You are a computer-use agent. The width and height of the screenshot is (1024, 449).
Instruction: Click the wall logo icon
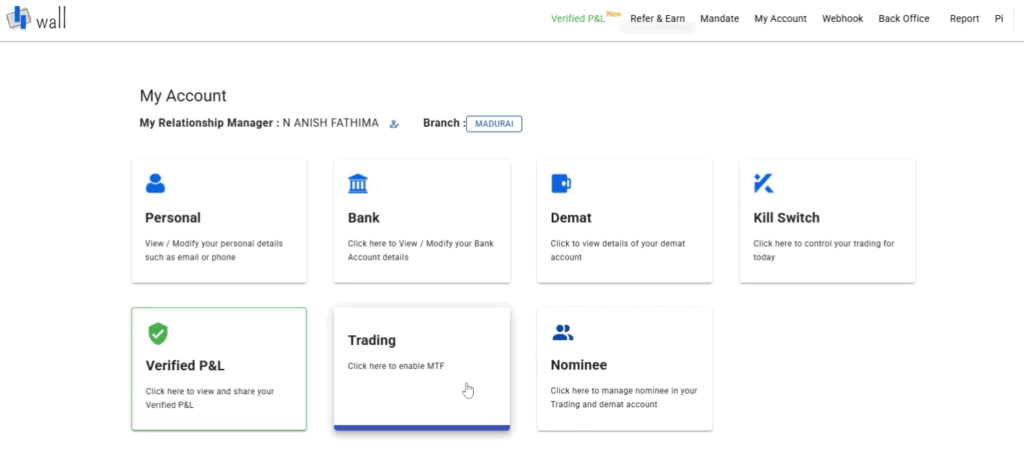pos(18,18)
